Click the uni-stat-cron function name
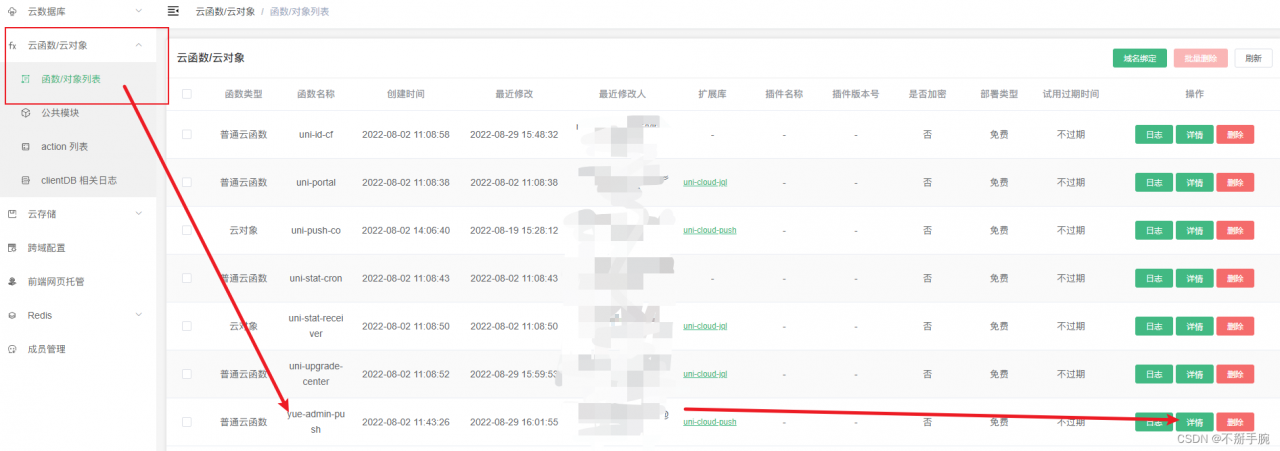1280x451 pixels. [316, 278]
